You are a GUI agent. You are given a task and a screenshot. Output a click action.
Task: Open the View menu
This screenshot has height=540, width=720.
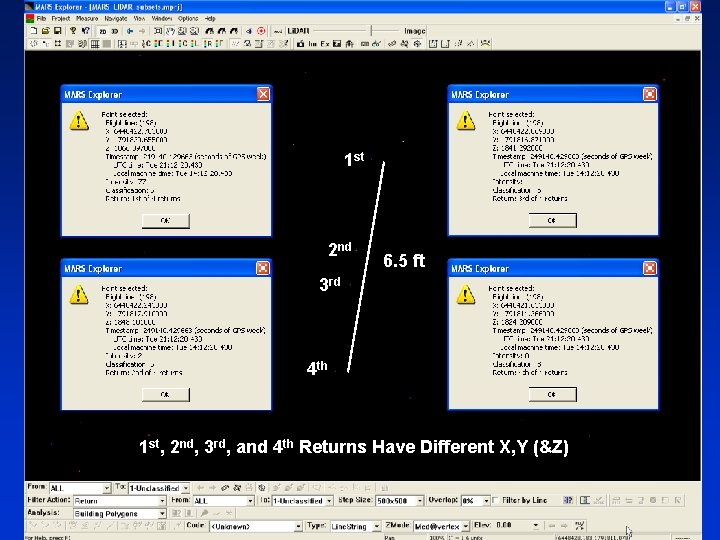139,19
